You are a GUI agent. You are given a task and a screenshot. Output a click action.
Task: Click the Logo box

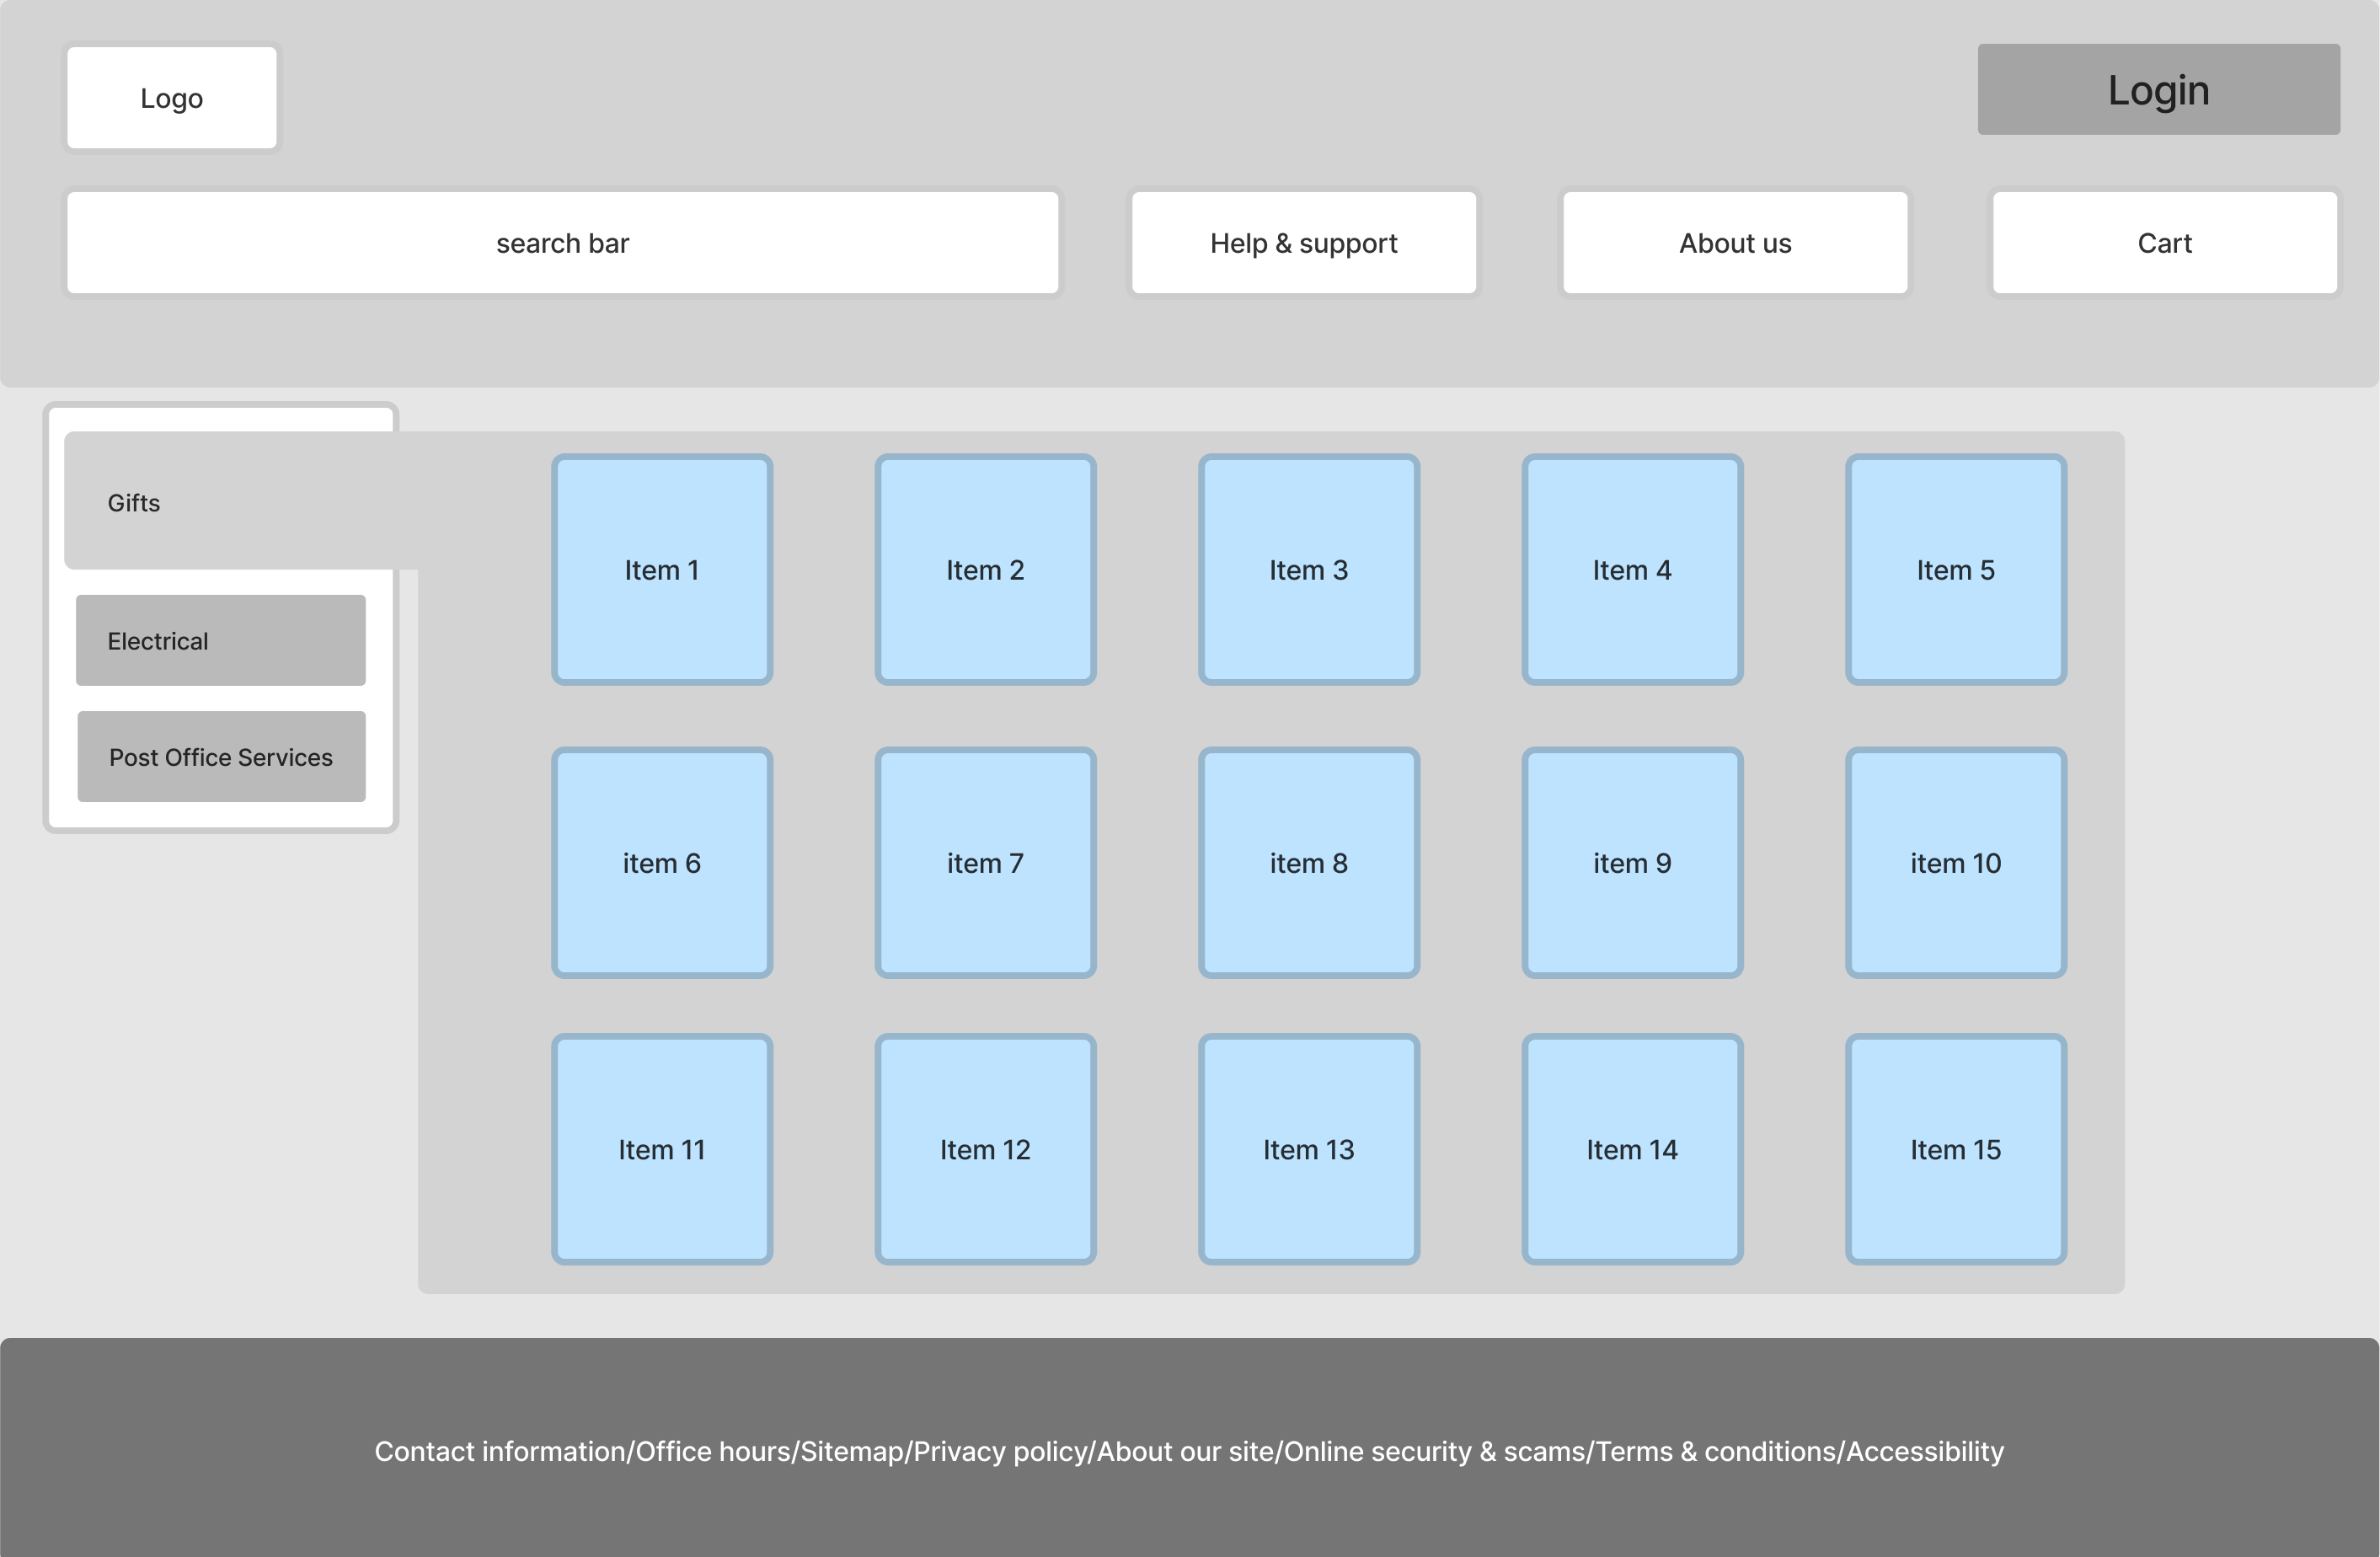click(x=171, y=98)
